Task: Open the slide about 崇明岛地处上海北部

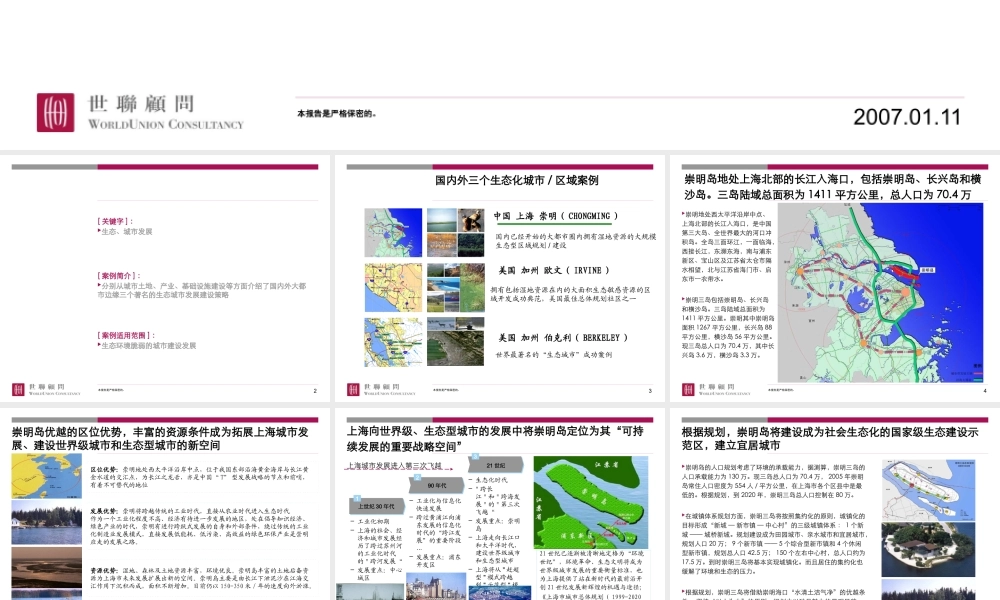Action: (835, 279)
